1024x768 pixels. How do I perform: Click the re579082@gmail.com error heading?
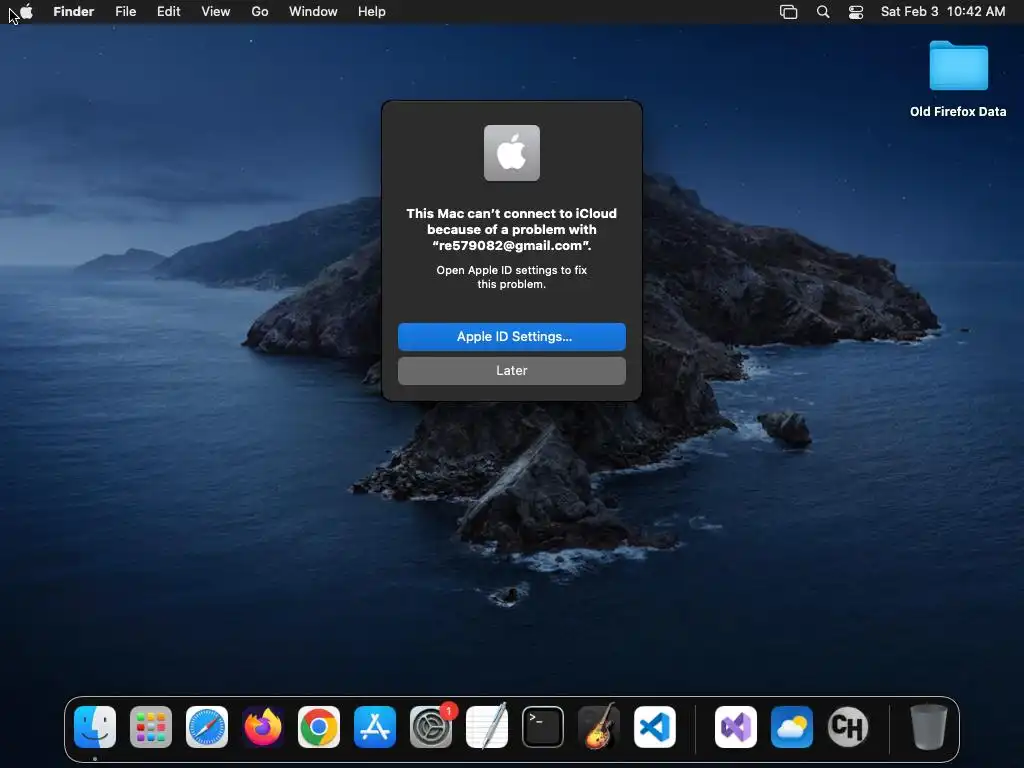(x=511, y=229)
